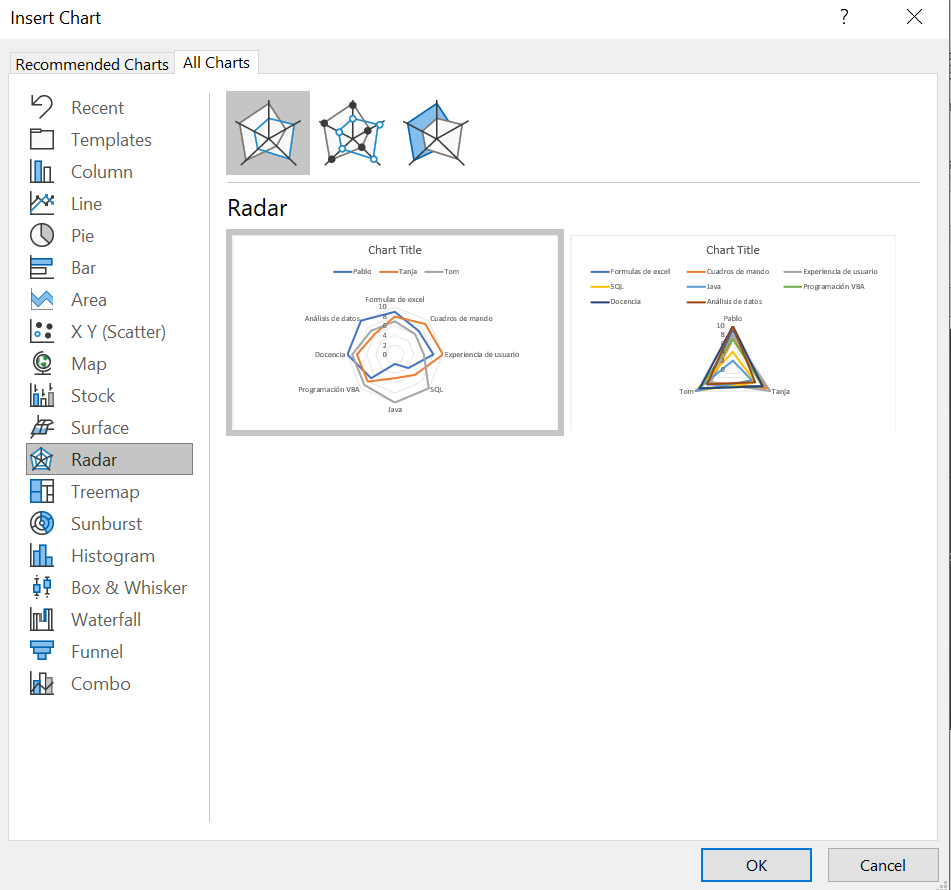
Task: Select the Waterfall chart category
Action: (110, 619)
